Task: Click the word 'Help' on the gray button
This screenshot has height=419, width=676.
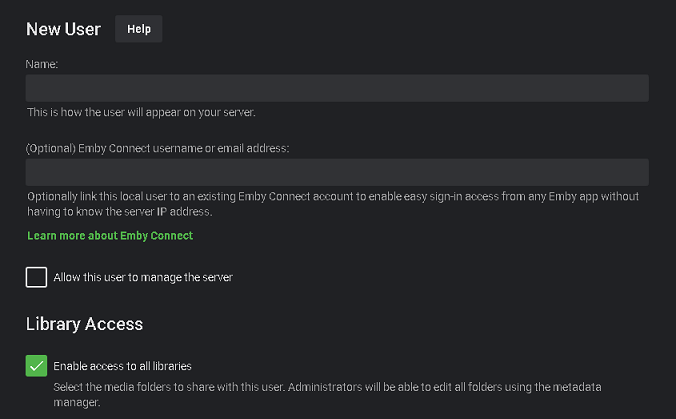Action: [x=139, y=29]
